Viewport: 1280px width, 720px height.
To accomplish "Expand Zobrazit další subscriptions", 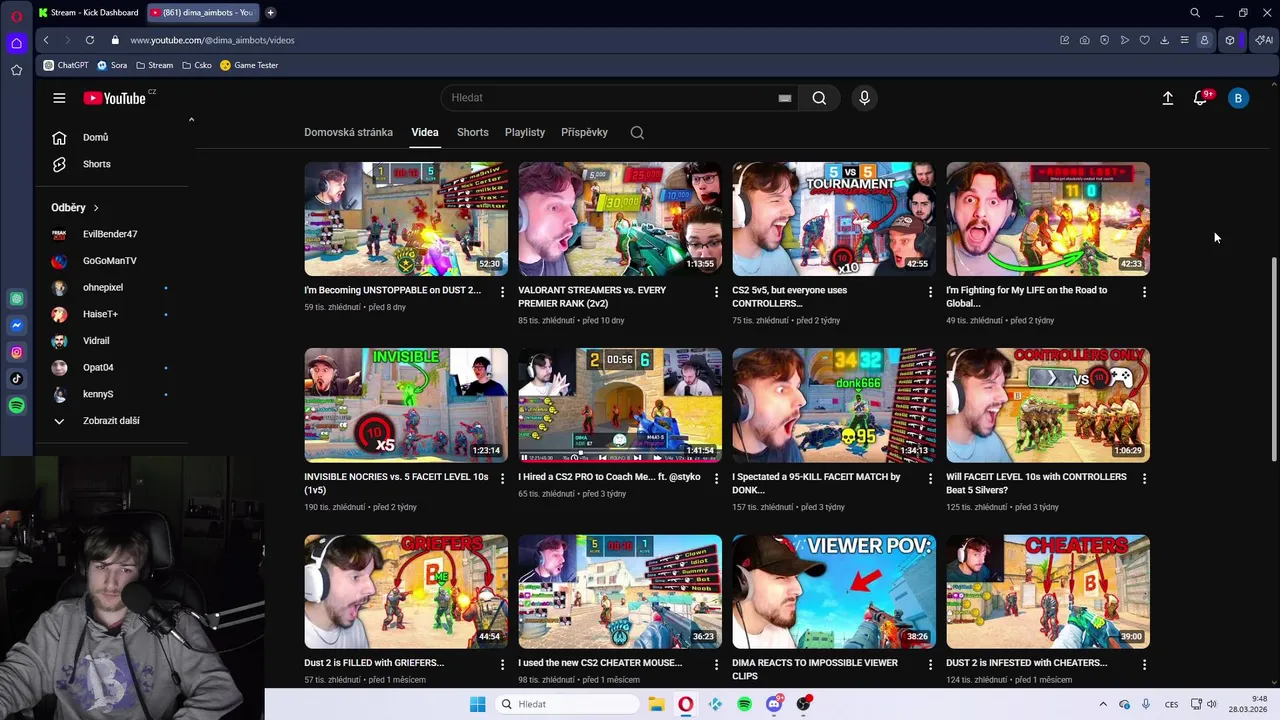I will (x=111, y=421).
